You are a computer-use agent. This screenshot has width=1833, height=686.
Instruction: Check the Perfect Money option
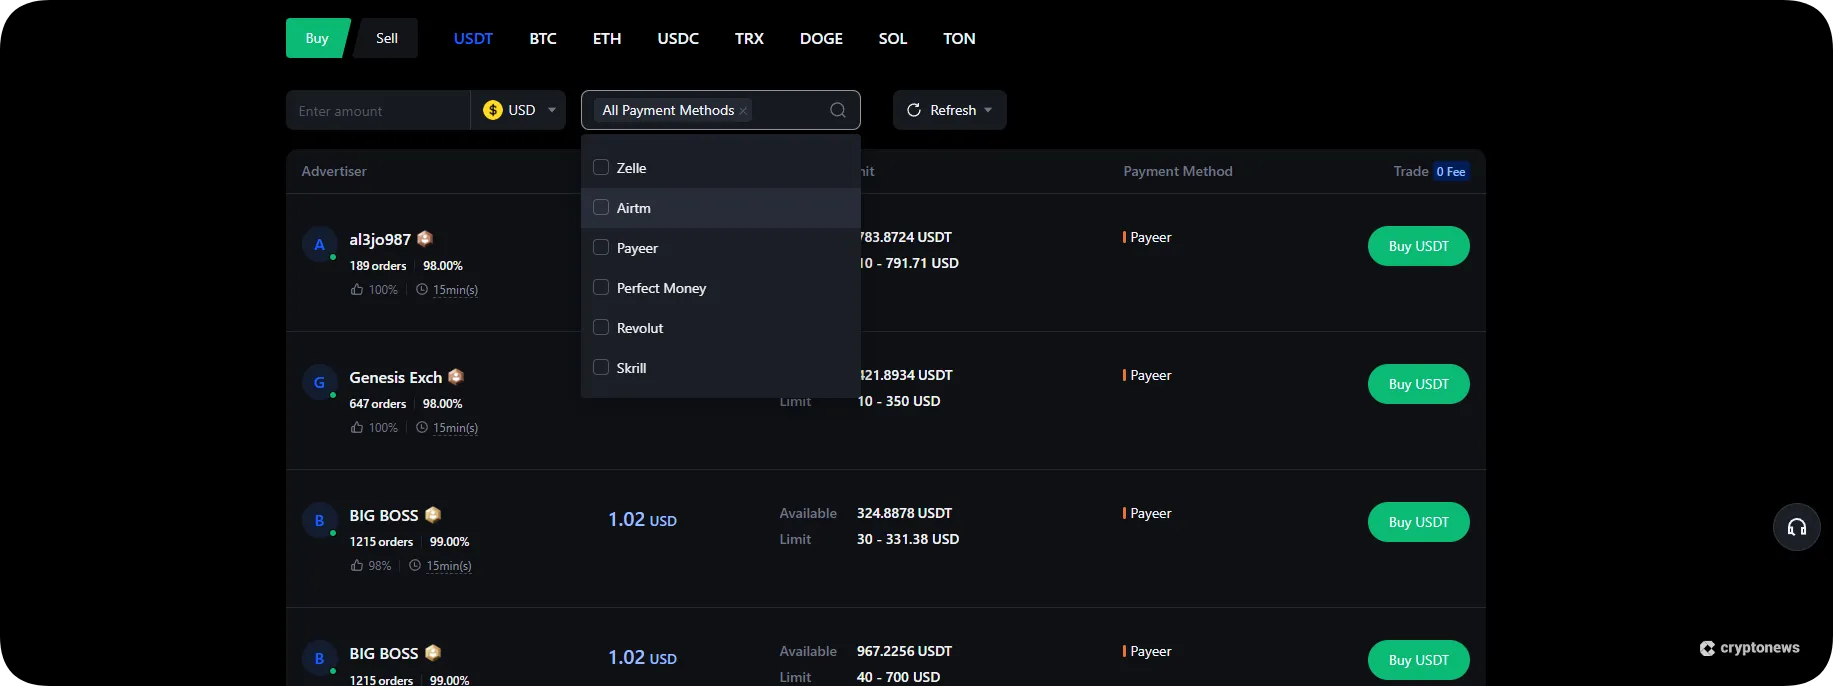601,287
